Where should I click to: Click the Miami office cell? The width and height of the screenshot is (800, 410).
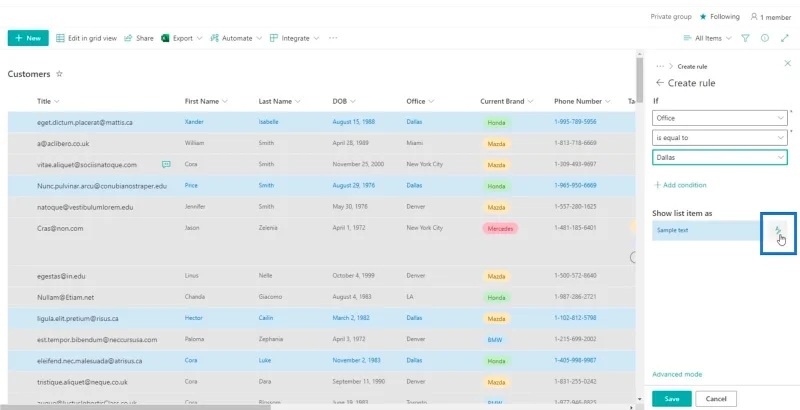pyautogui.click(x=414, y=143)
